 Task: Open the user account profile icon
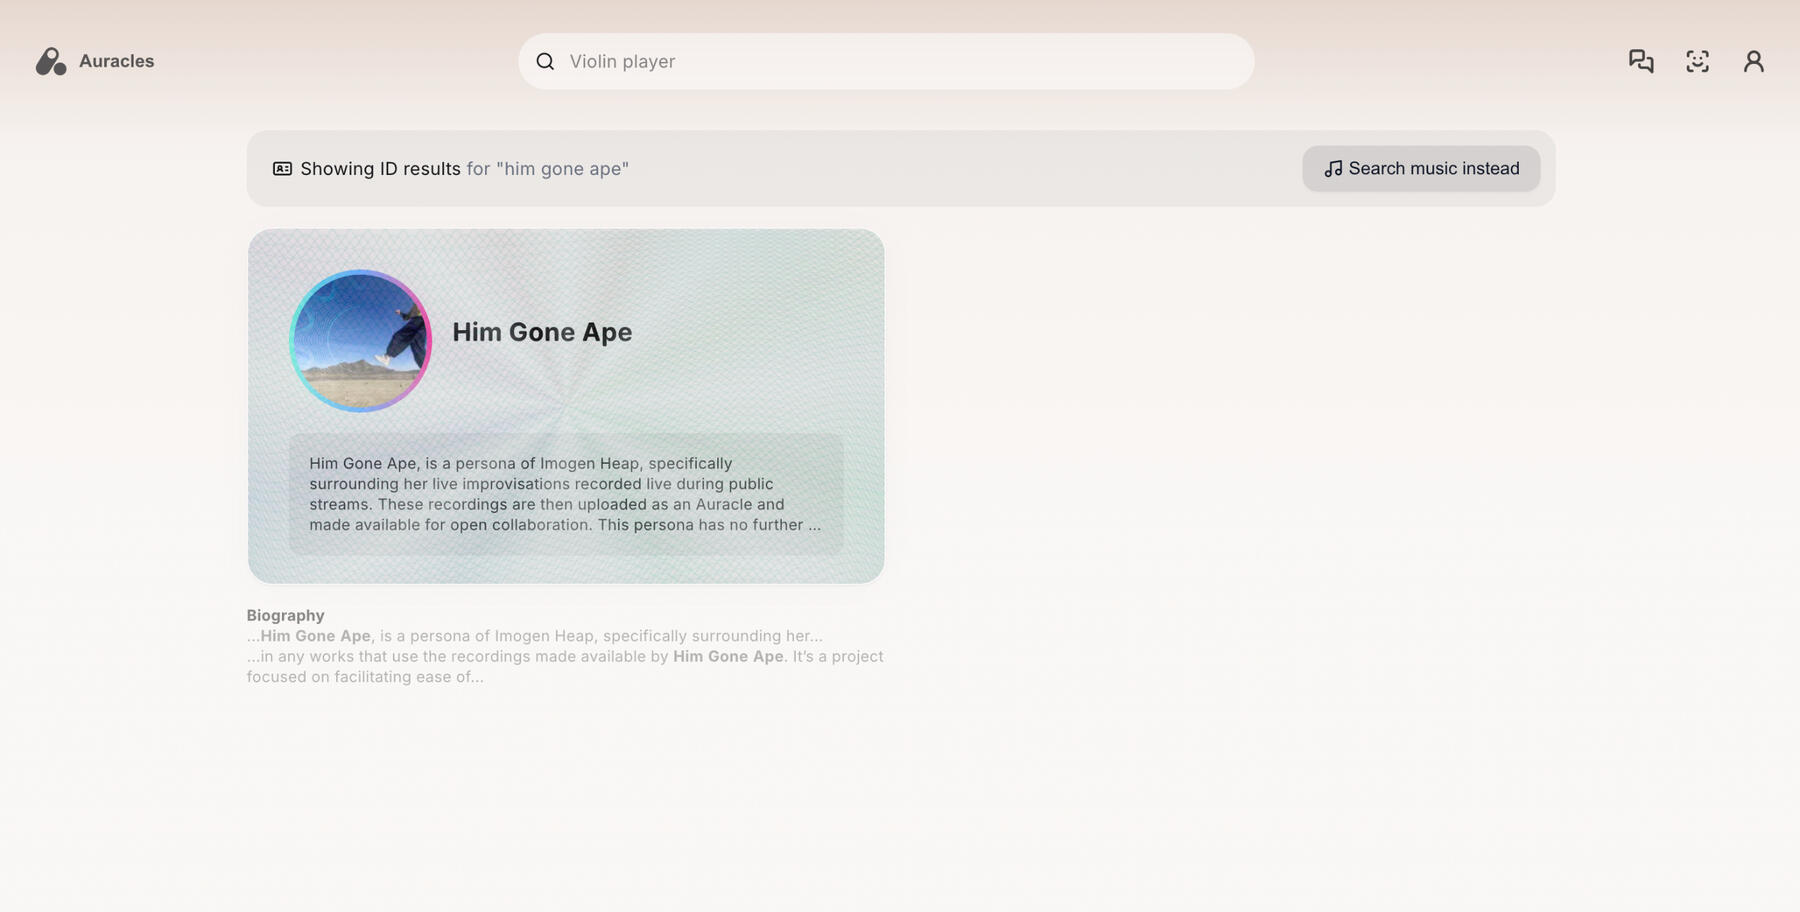(x=1753, y=62)
